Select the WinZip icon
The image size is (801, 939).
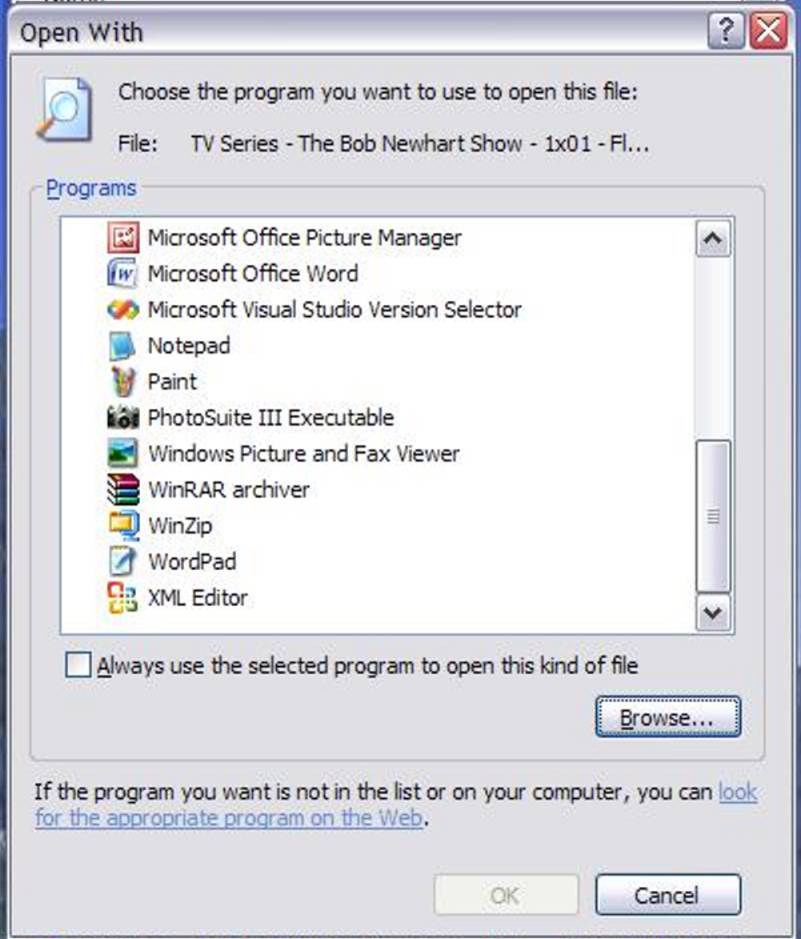coord(123,526)
